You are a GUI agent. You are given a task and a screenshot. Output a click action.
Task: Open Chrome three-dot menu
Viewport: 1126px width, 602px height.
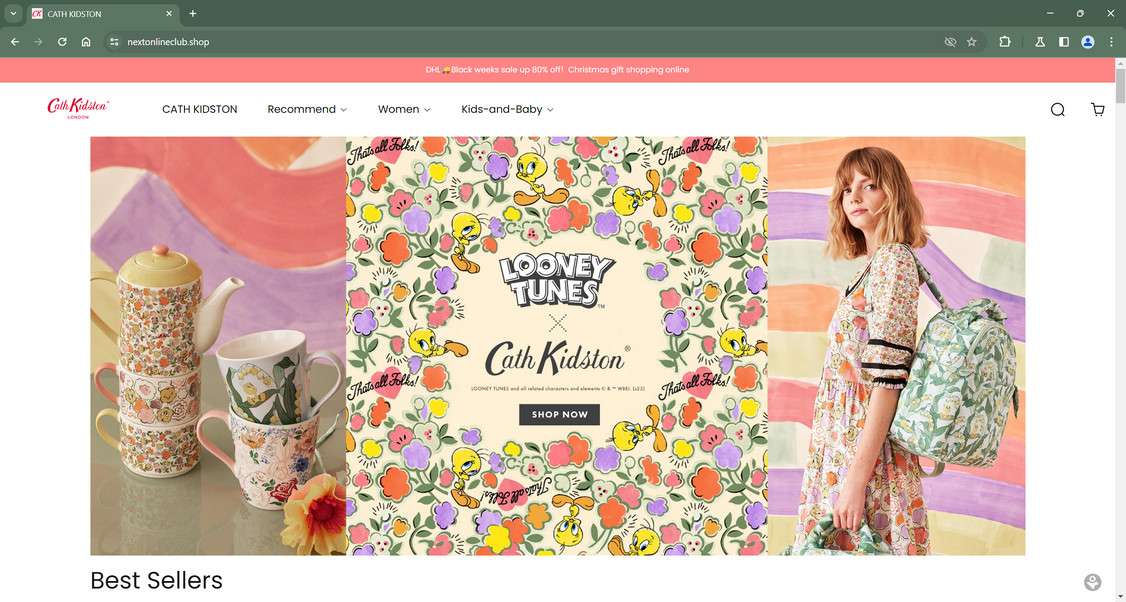tap(1111, 42)
